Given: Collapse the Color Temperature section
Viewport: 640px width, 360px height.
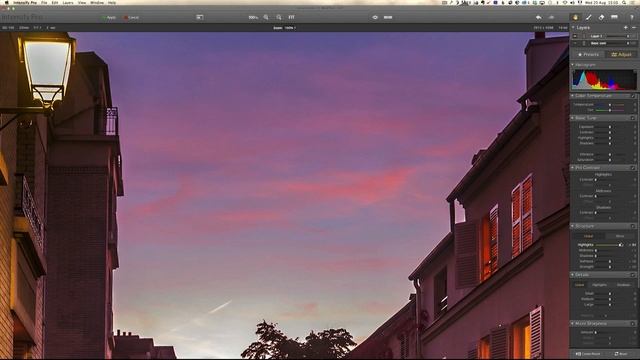Looking at the screenshot, I should (573, 96).
